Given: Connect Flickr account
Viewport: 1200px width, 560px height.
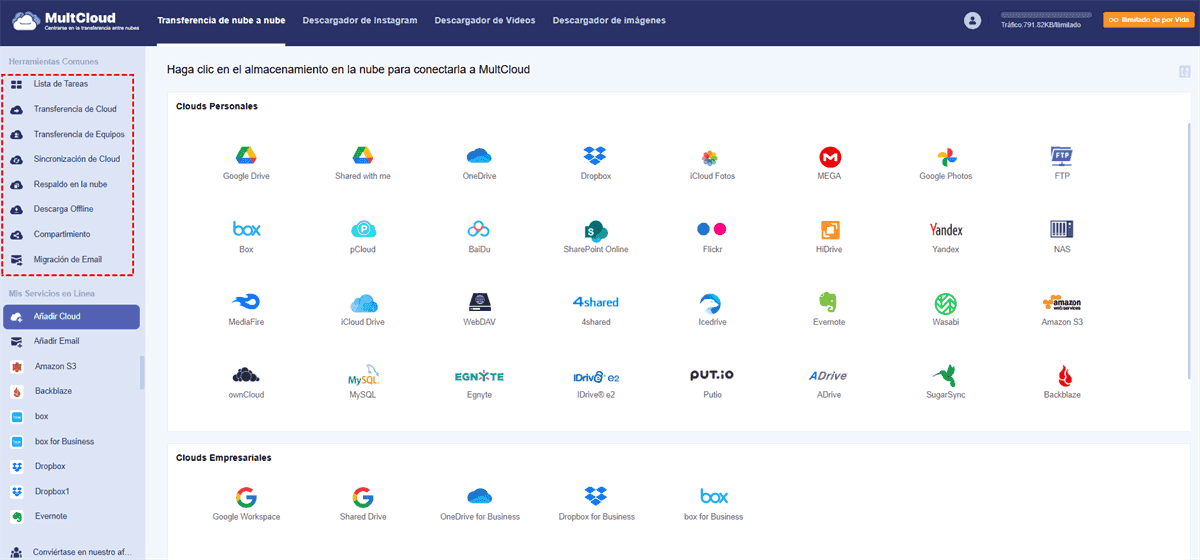Looking at the screenshot, I should pyautogui.click(x=712, y=236).
